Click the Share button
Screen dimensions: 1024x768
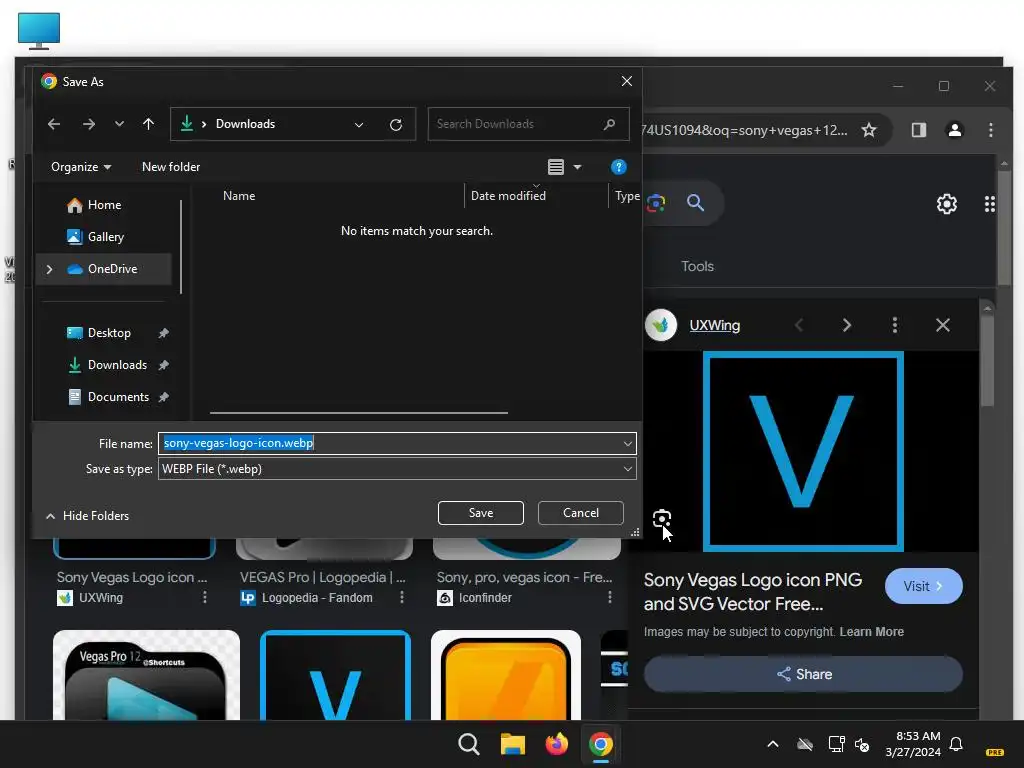pyautogui.click(x=803, y=674)
